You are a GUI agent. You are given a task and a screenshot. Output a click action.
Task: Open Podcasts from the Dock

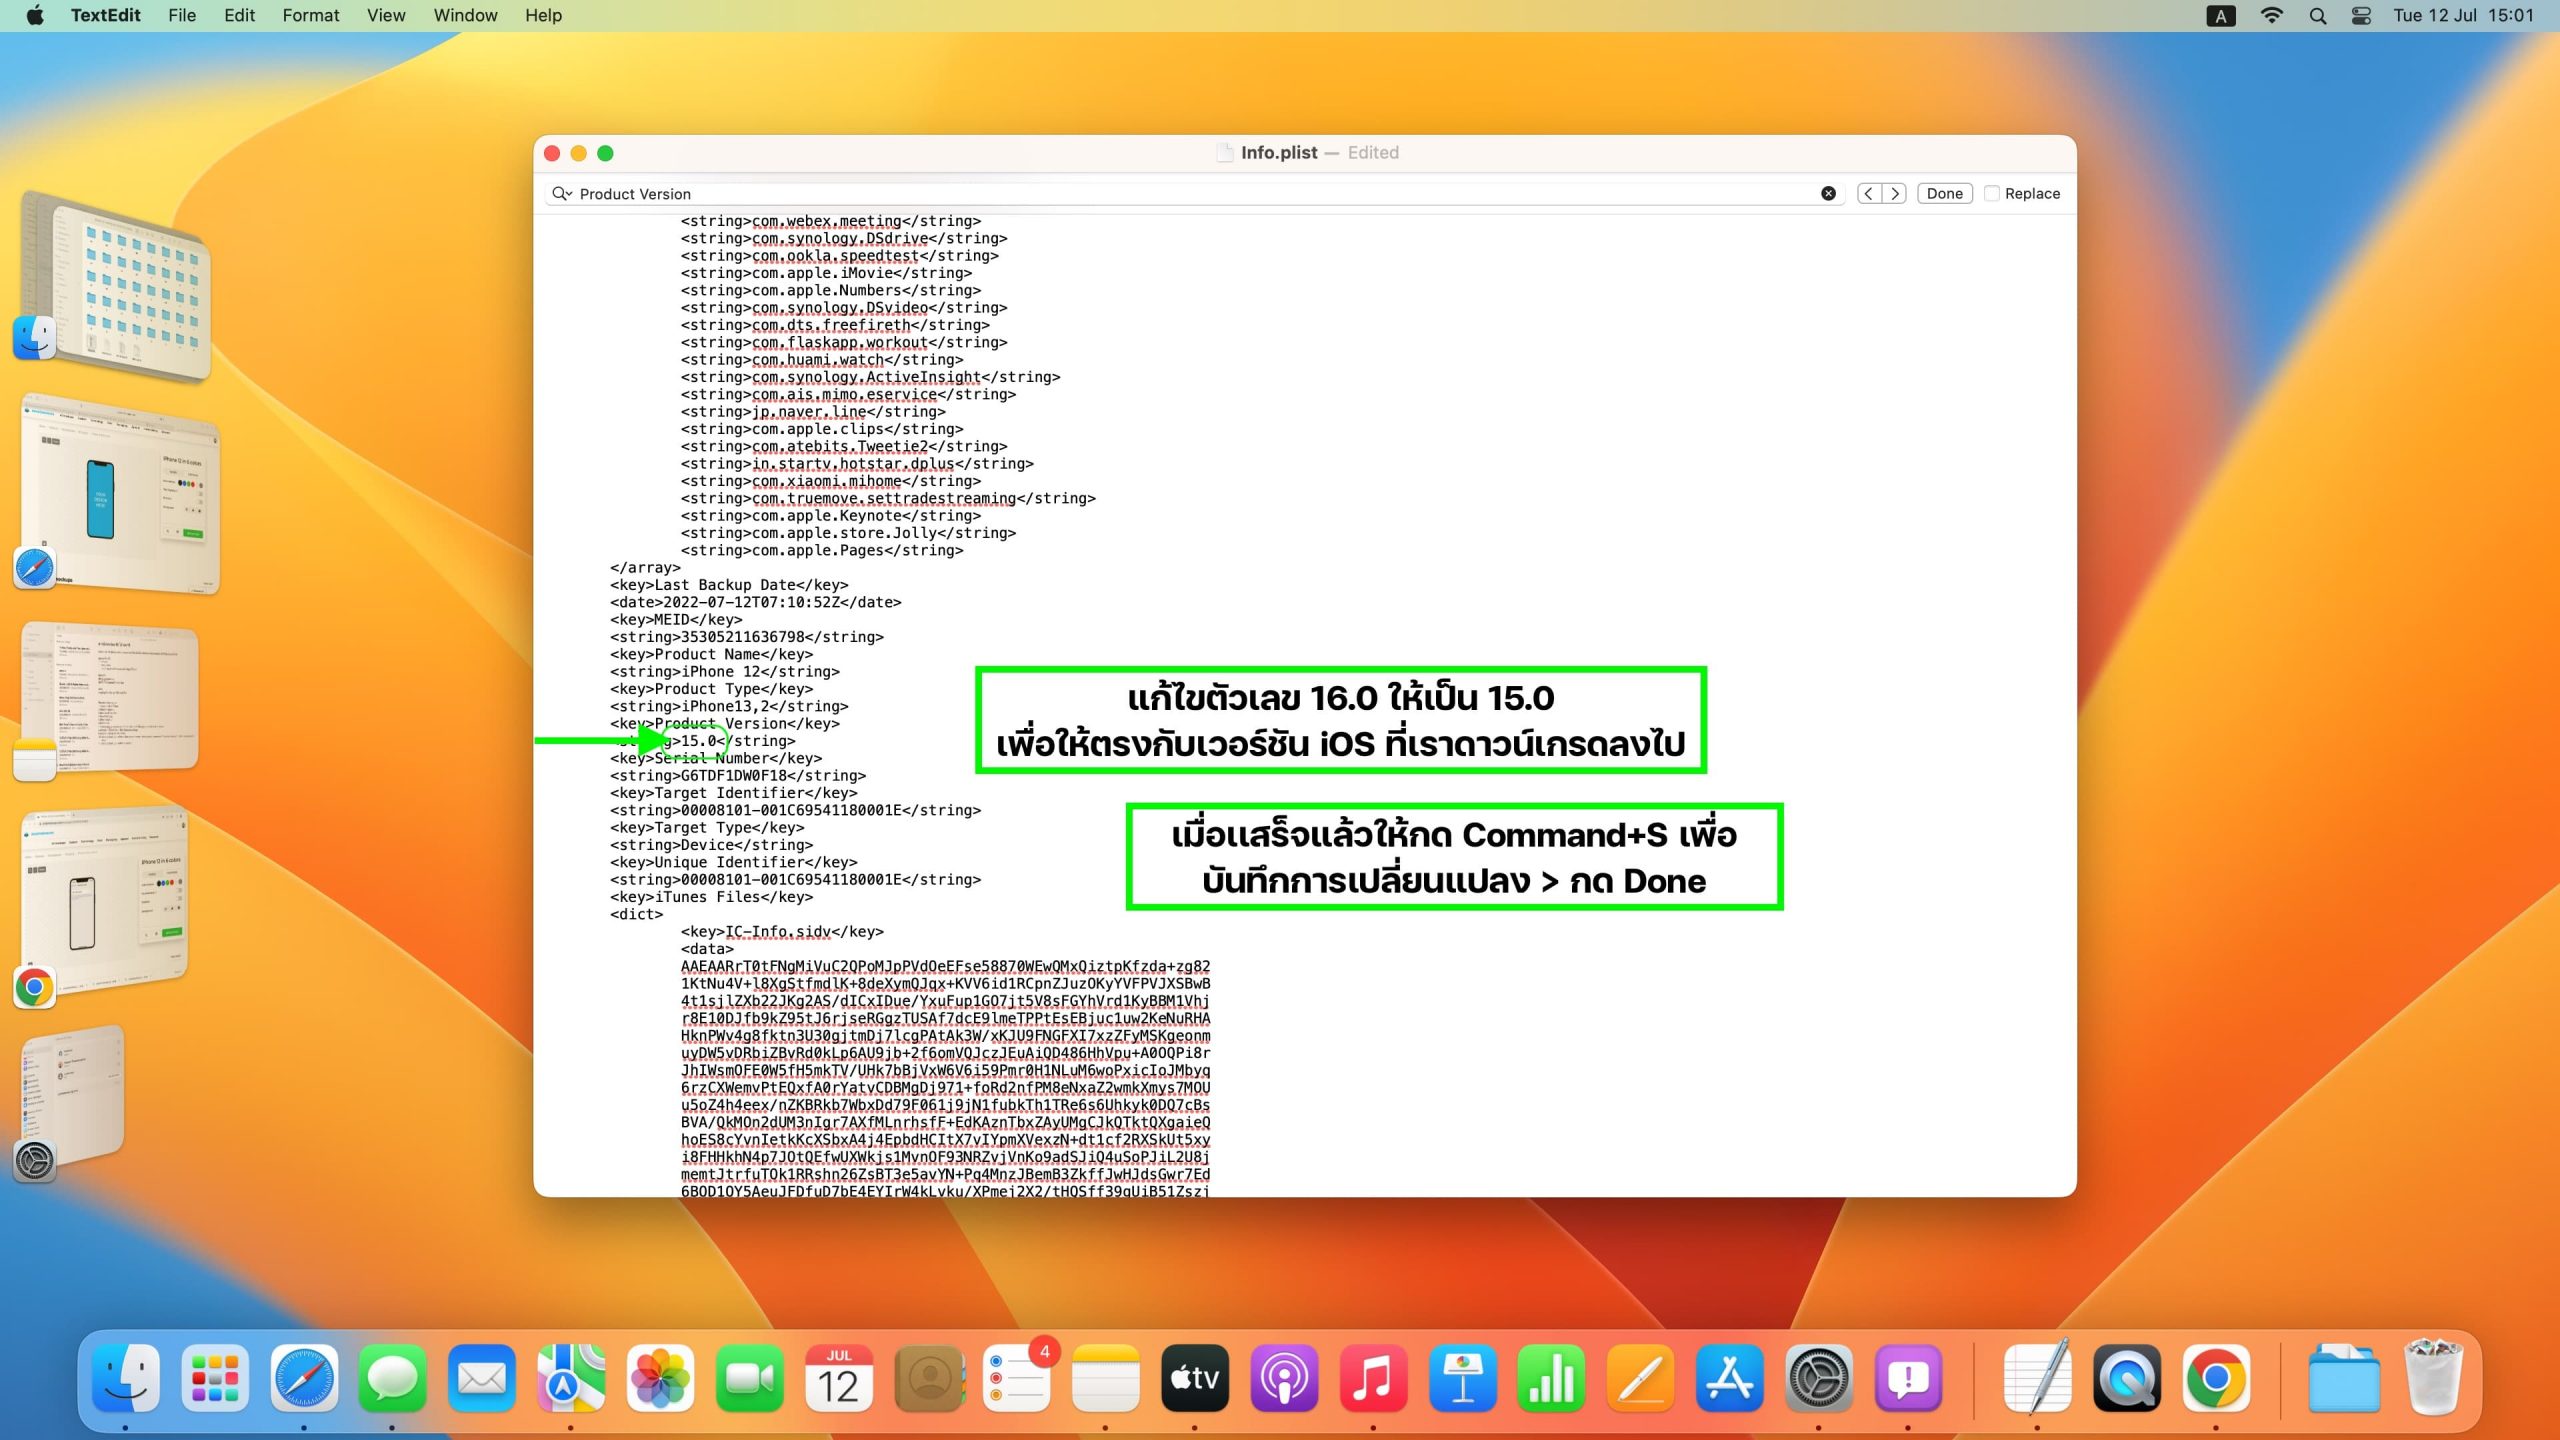(x=1284, y=1378)
